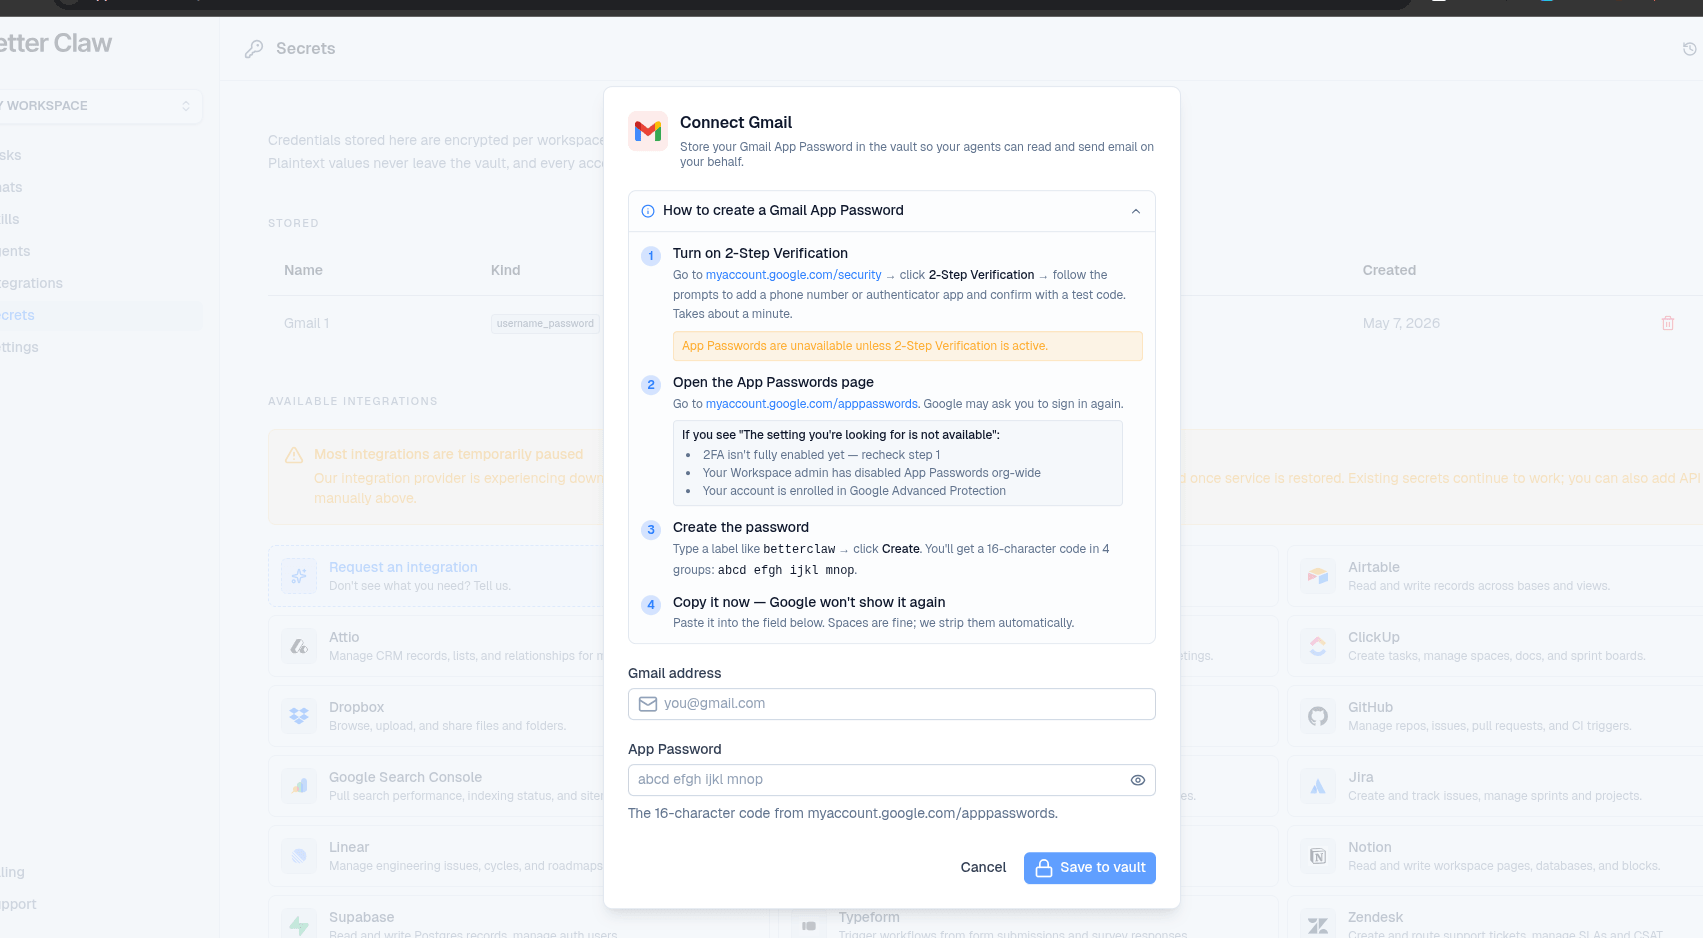Click the Linear integration icon
Viewport: 1703px width, 938px height.
point(299,857)
